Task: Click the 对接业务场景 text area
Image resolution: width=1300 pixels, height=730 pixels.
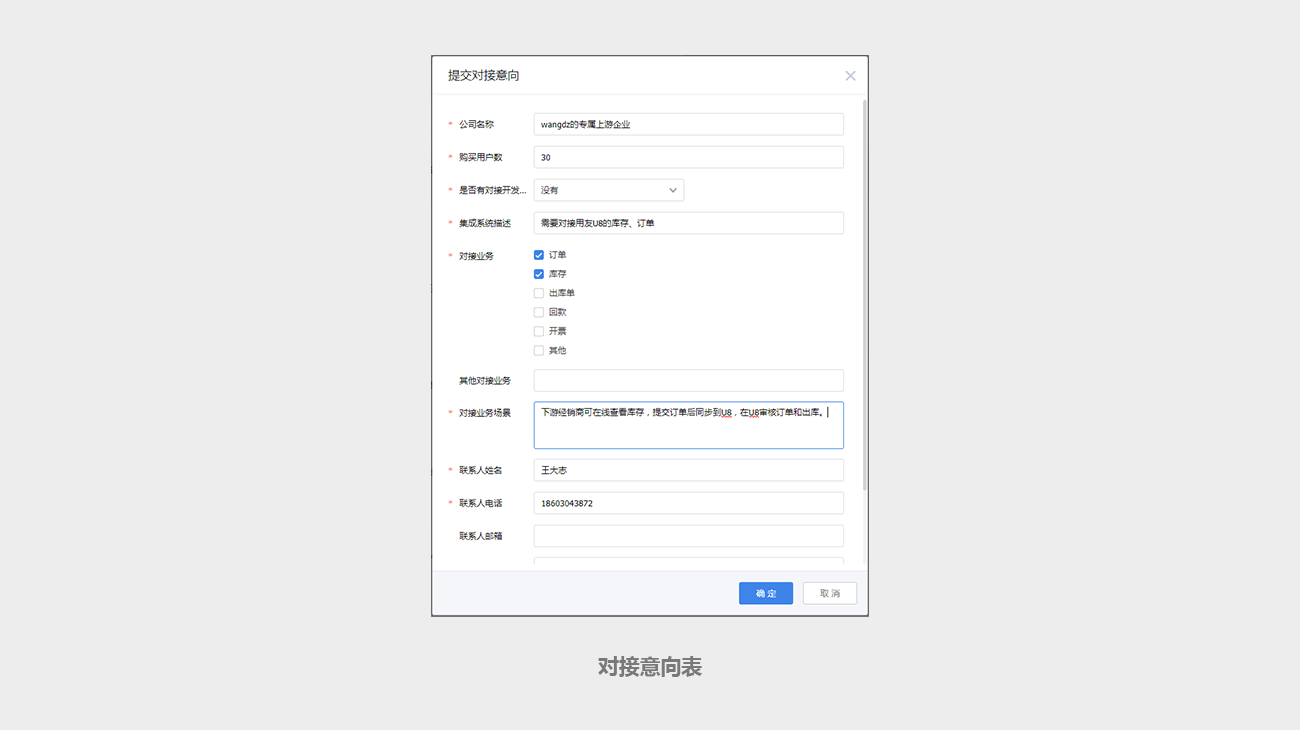Action: tap(688, 432)
